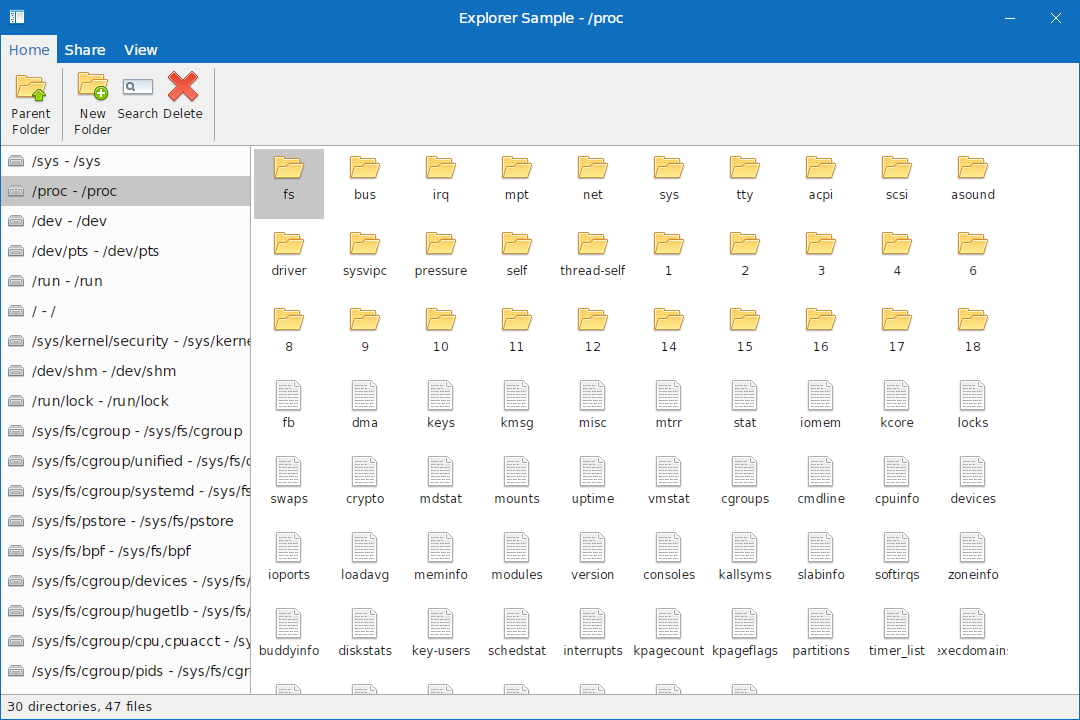The image size is (1080, 720).
Task: Select the diskstats file
Action: [365, 638]
